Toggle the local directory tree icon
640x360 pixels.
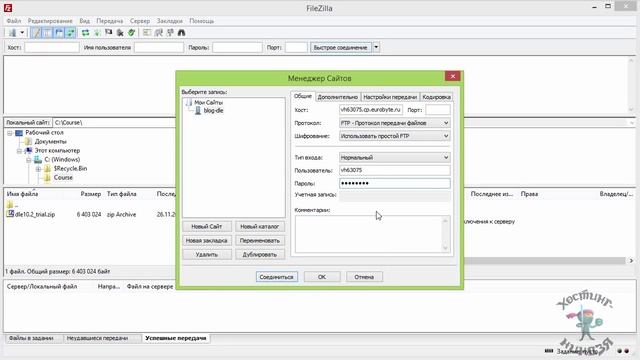tap(48, 33)
